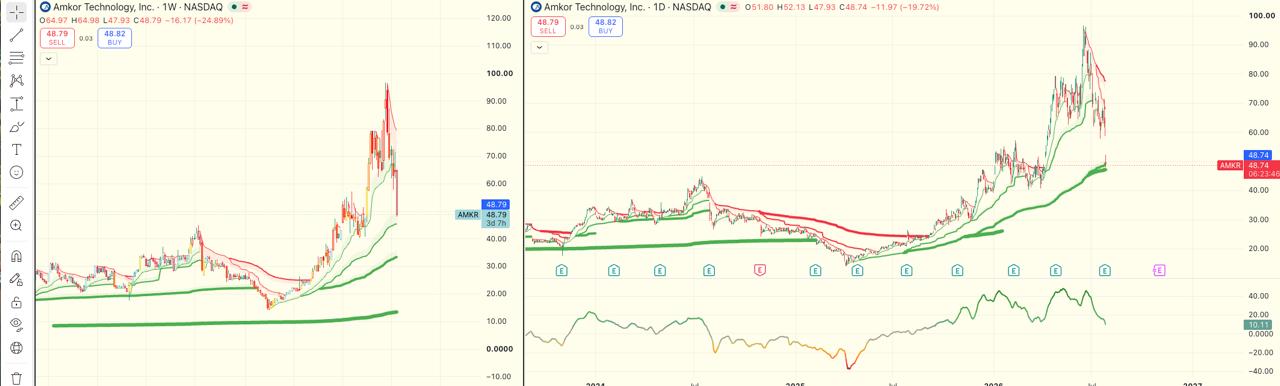
Task: Click SELL 48.79 on weekly chart
Action: [57, 38]
